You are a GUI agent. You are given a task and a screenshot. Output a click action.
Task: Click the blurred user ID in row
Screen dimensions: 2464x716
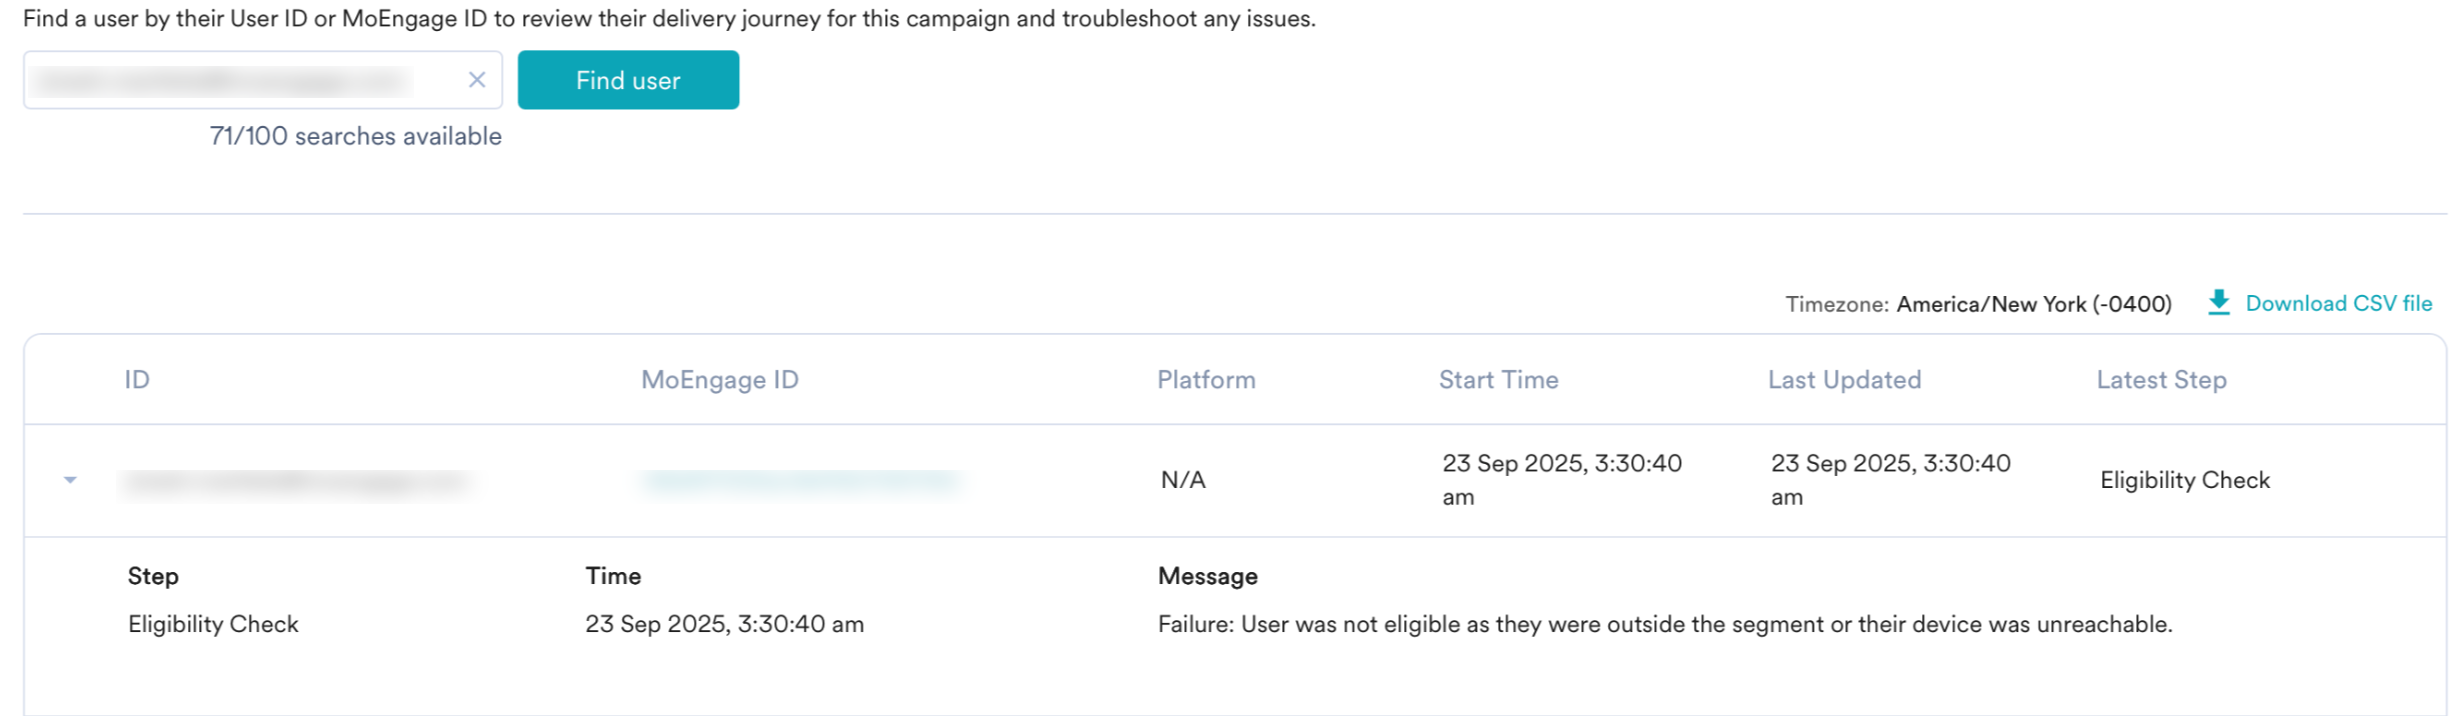(296, 482)
